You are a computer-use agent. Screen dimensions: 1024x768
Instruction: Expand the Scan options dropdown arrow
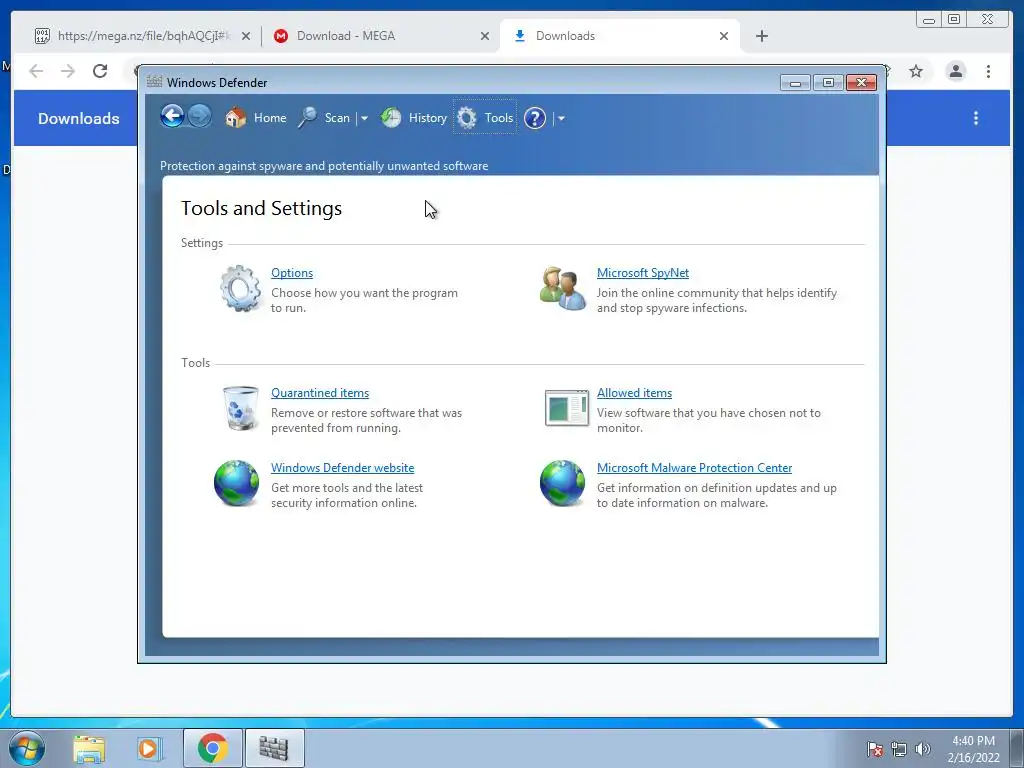point(364,118)
